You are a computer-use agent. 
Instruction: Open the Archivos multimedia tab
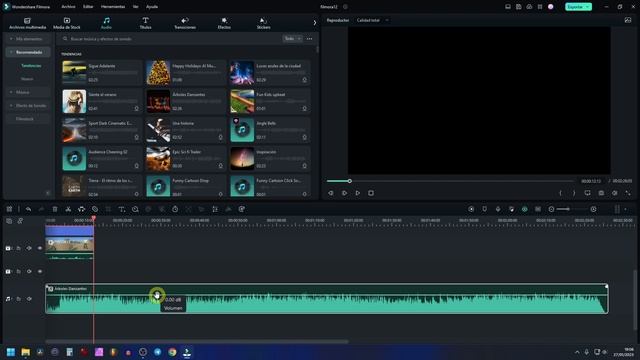tap(27, 23)
